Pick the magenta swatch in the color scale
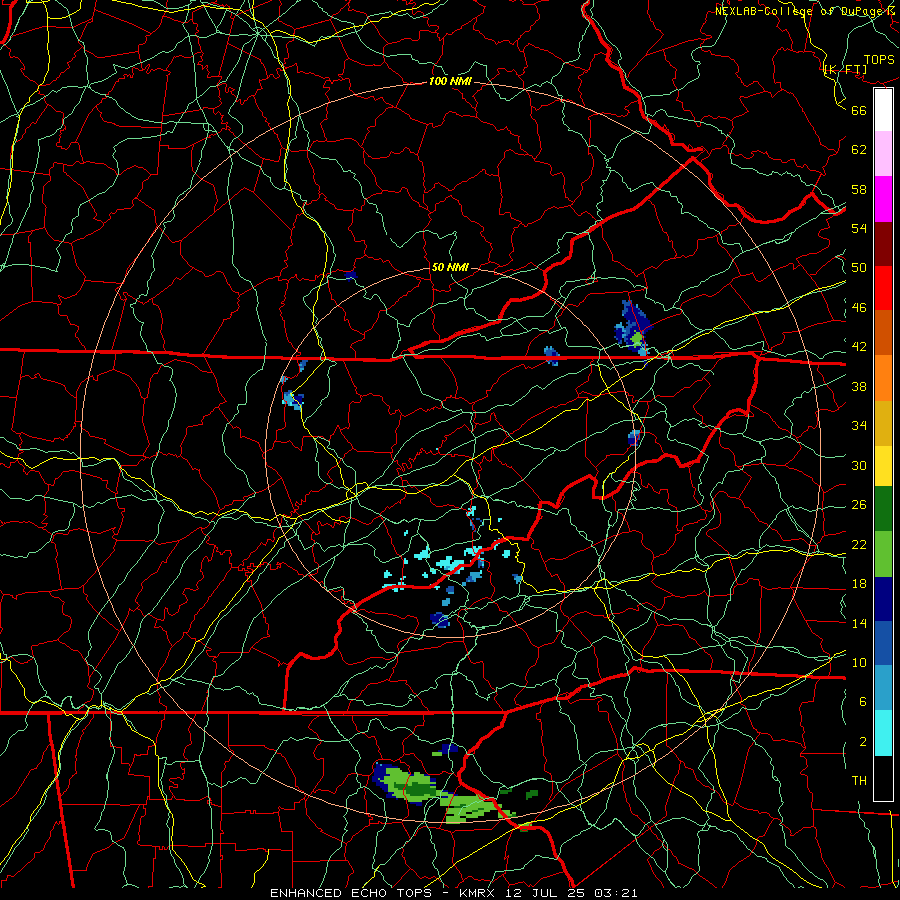The width and height of the screenshot is (900, 900). coord(883,199)
